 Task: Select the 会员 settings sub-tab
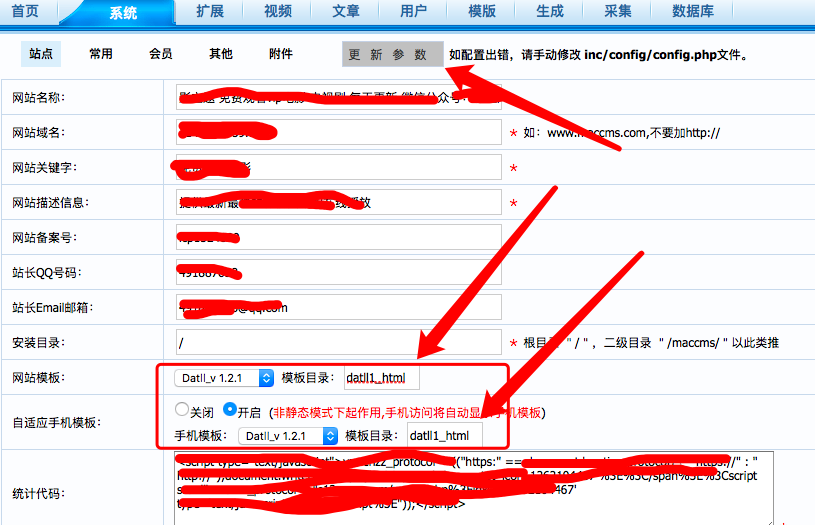tap(161, 54)
